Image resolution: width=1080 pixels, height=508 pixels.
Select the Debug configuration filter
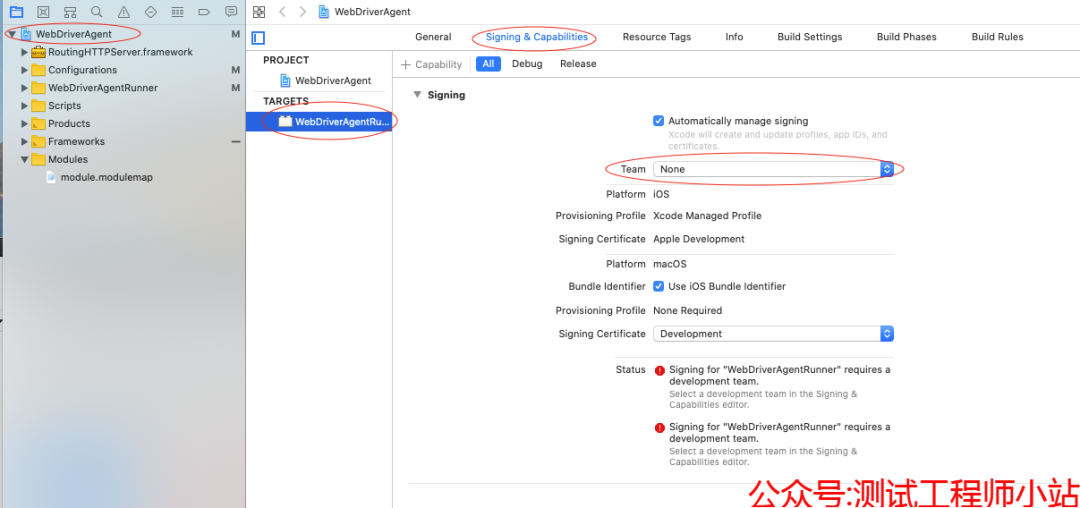(x=527, y=64)
